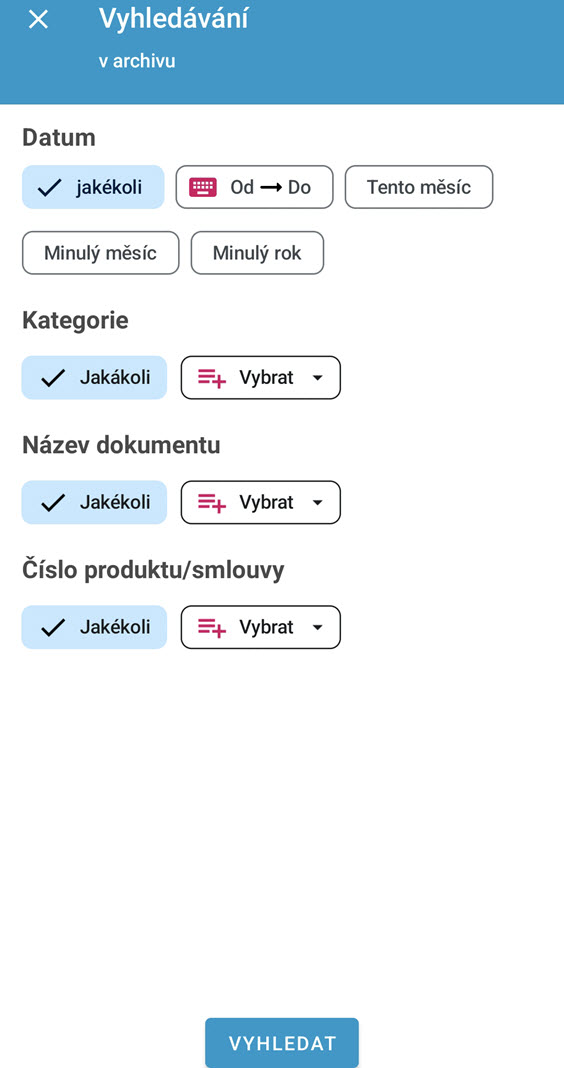Click the checkmark on the Název dokumentu Jakékoli chip

[53, 503]
